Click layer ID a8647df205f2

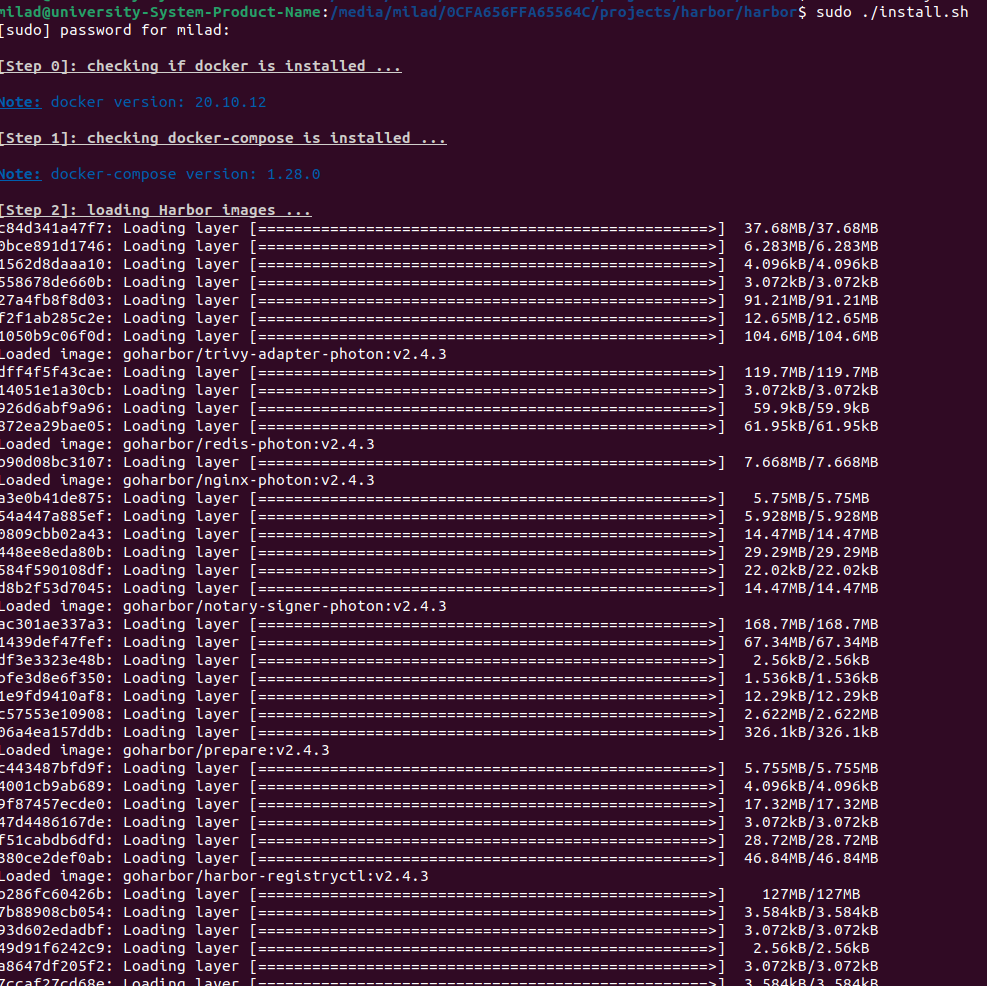54,966
